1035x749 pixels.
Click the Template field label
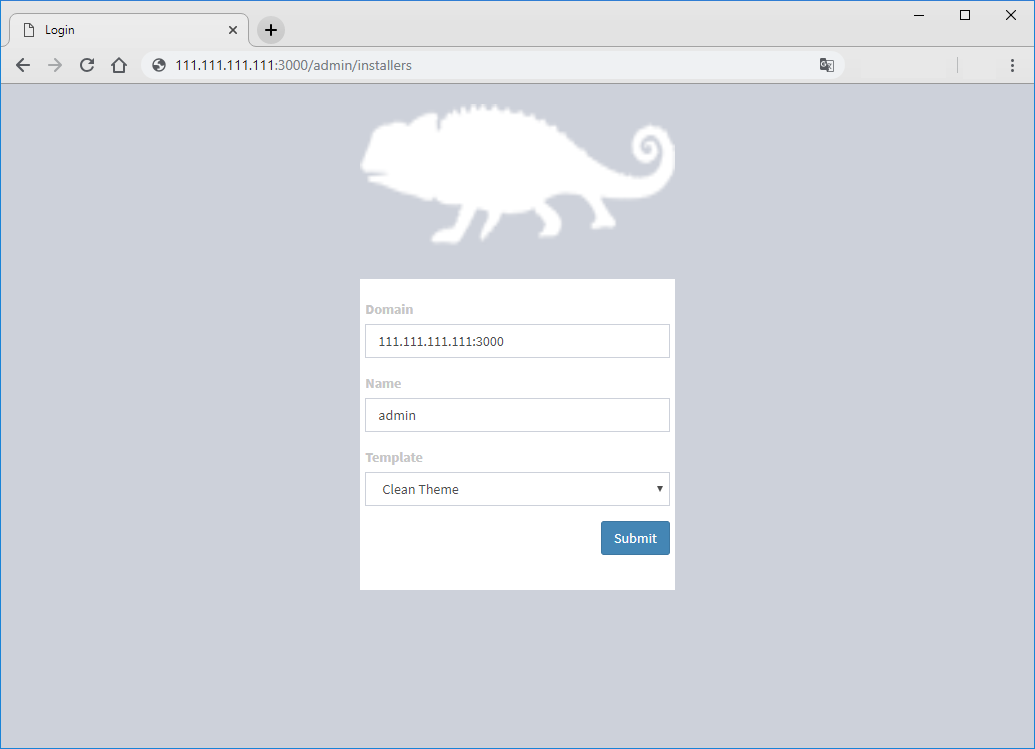click(394, 457)
